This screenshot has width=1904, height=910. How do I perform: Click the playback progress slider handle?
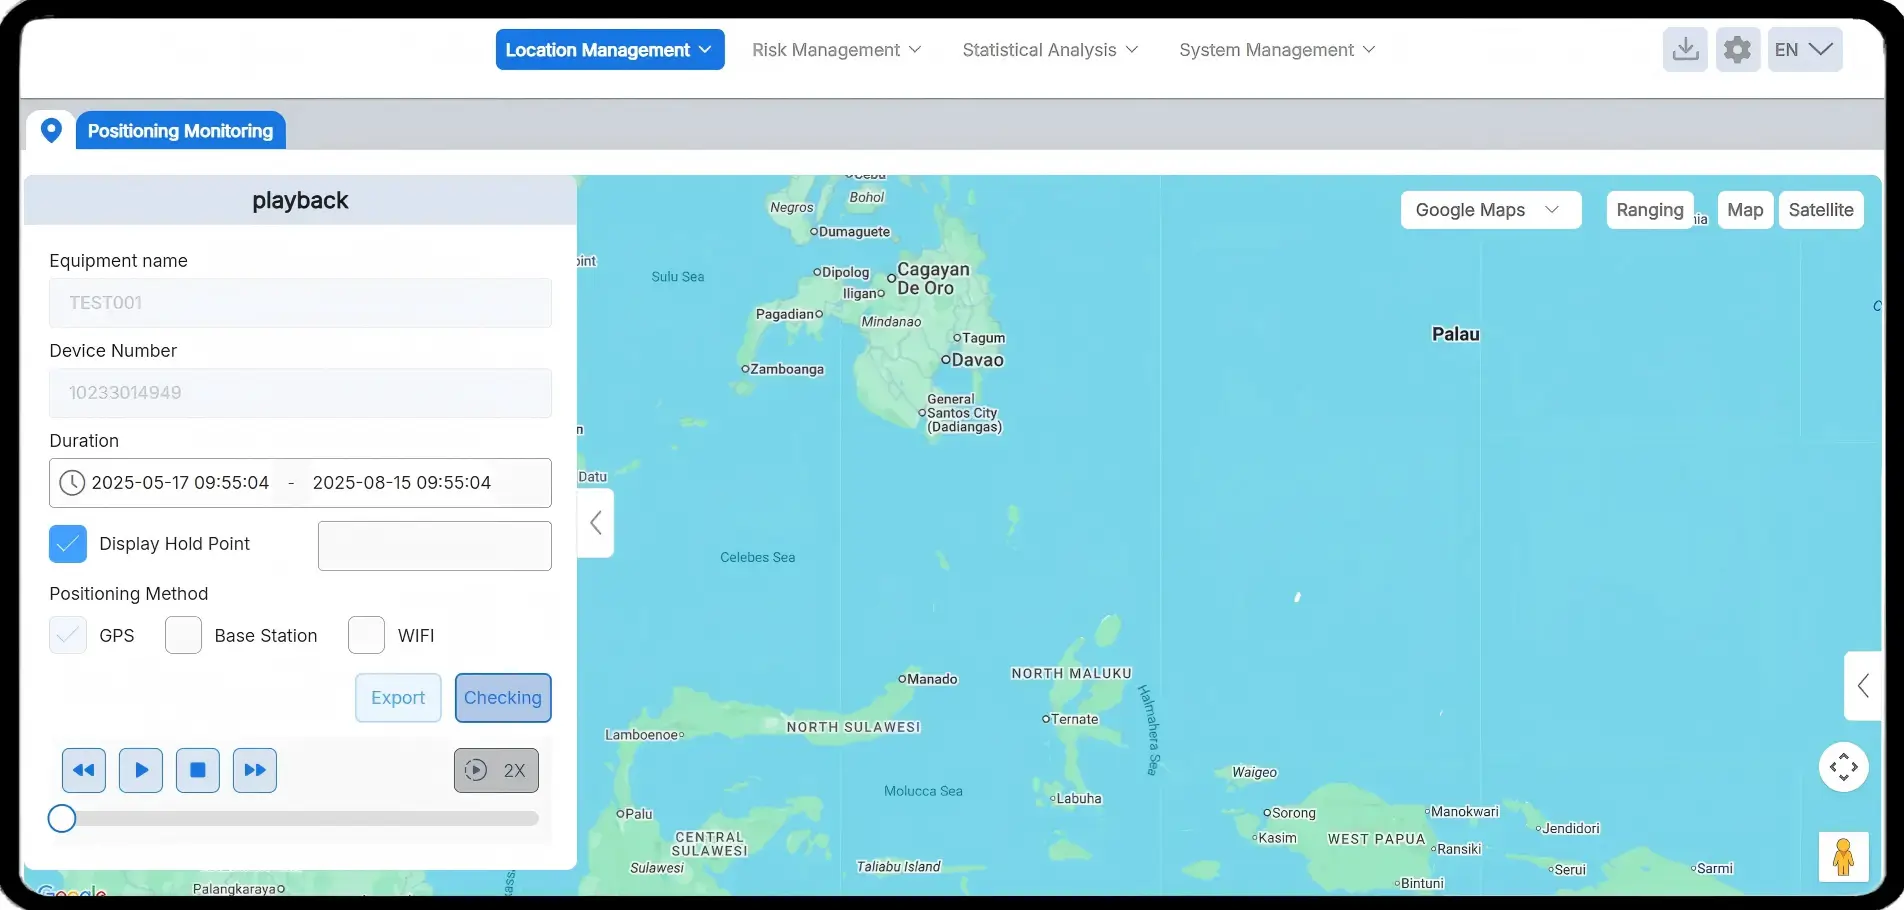(x=62, y=819)
